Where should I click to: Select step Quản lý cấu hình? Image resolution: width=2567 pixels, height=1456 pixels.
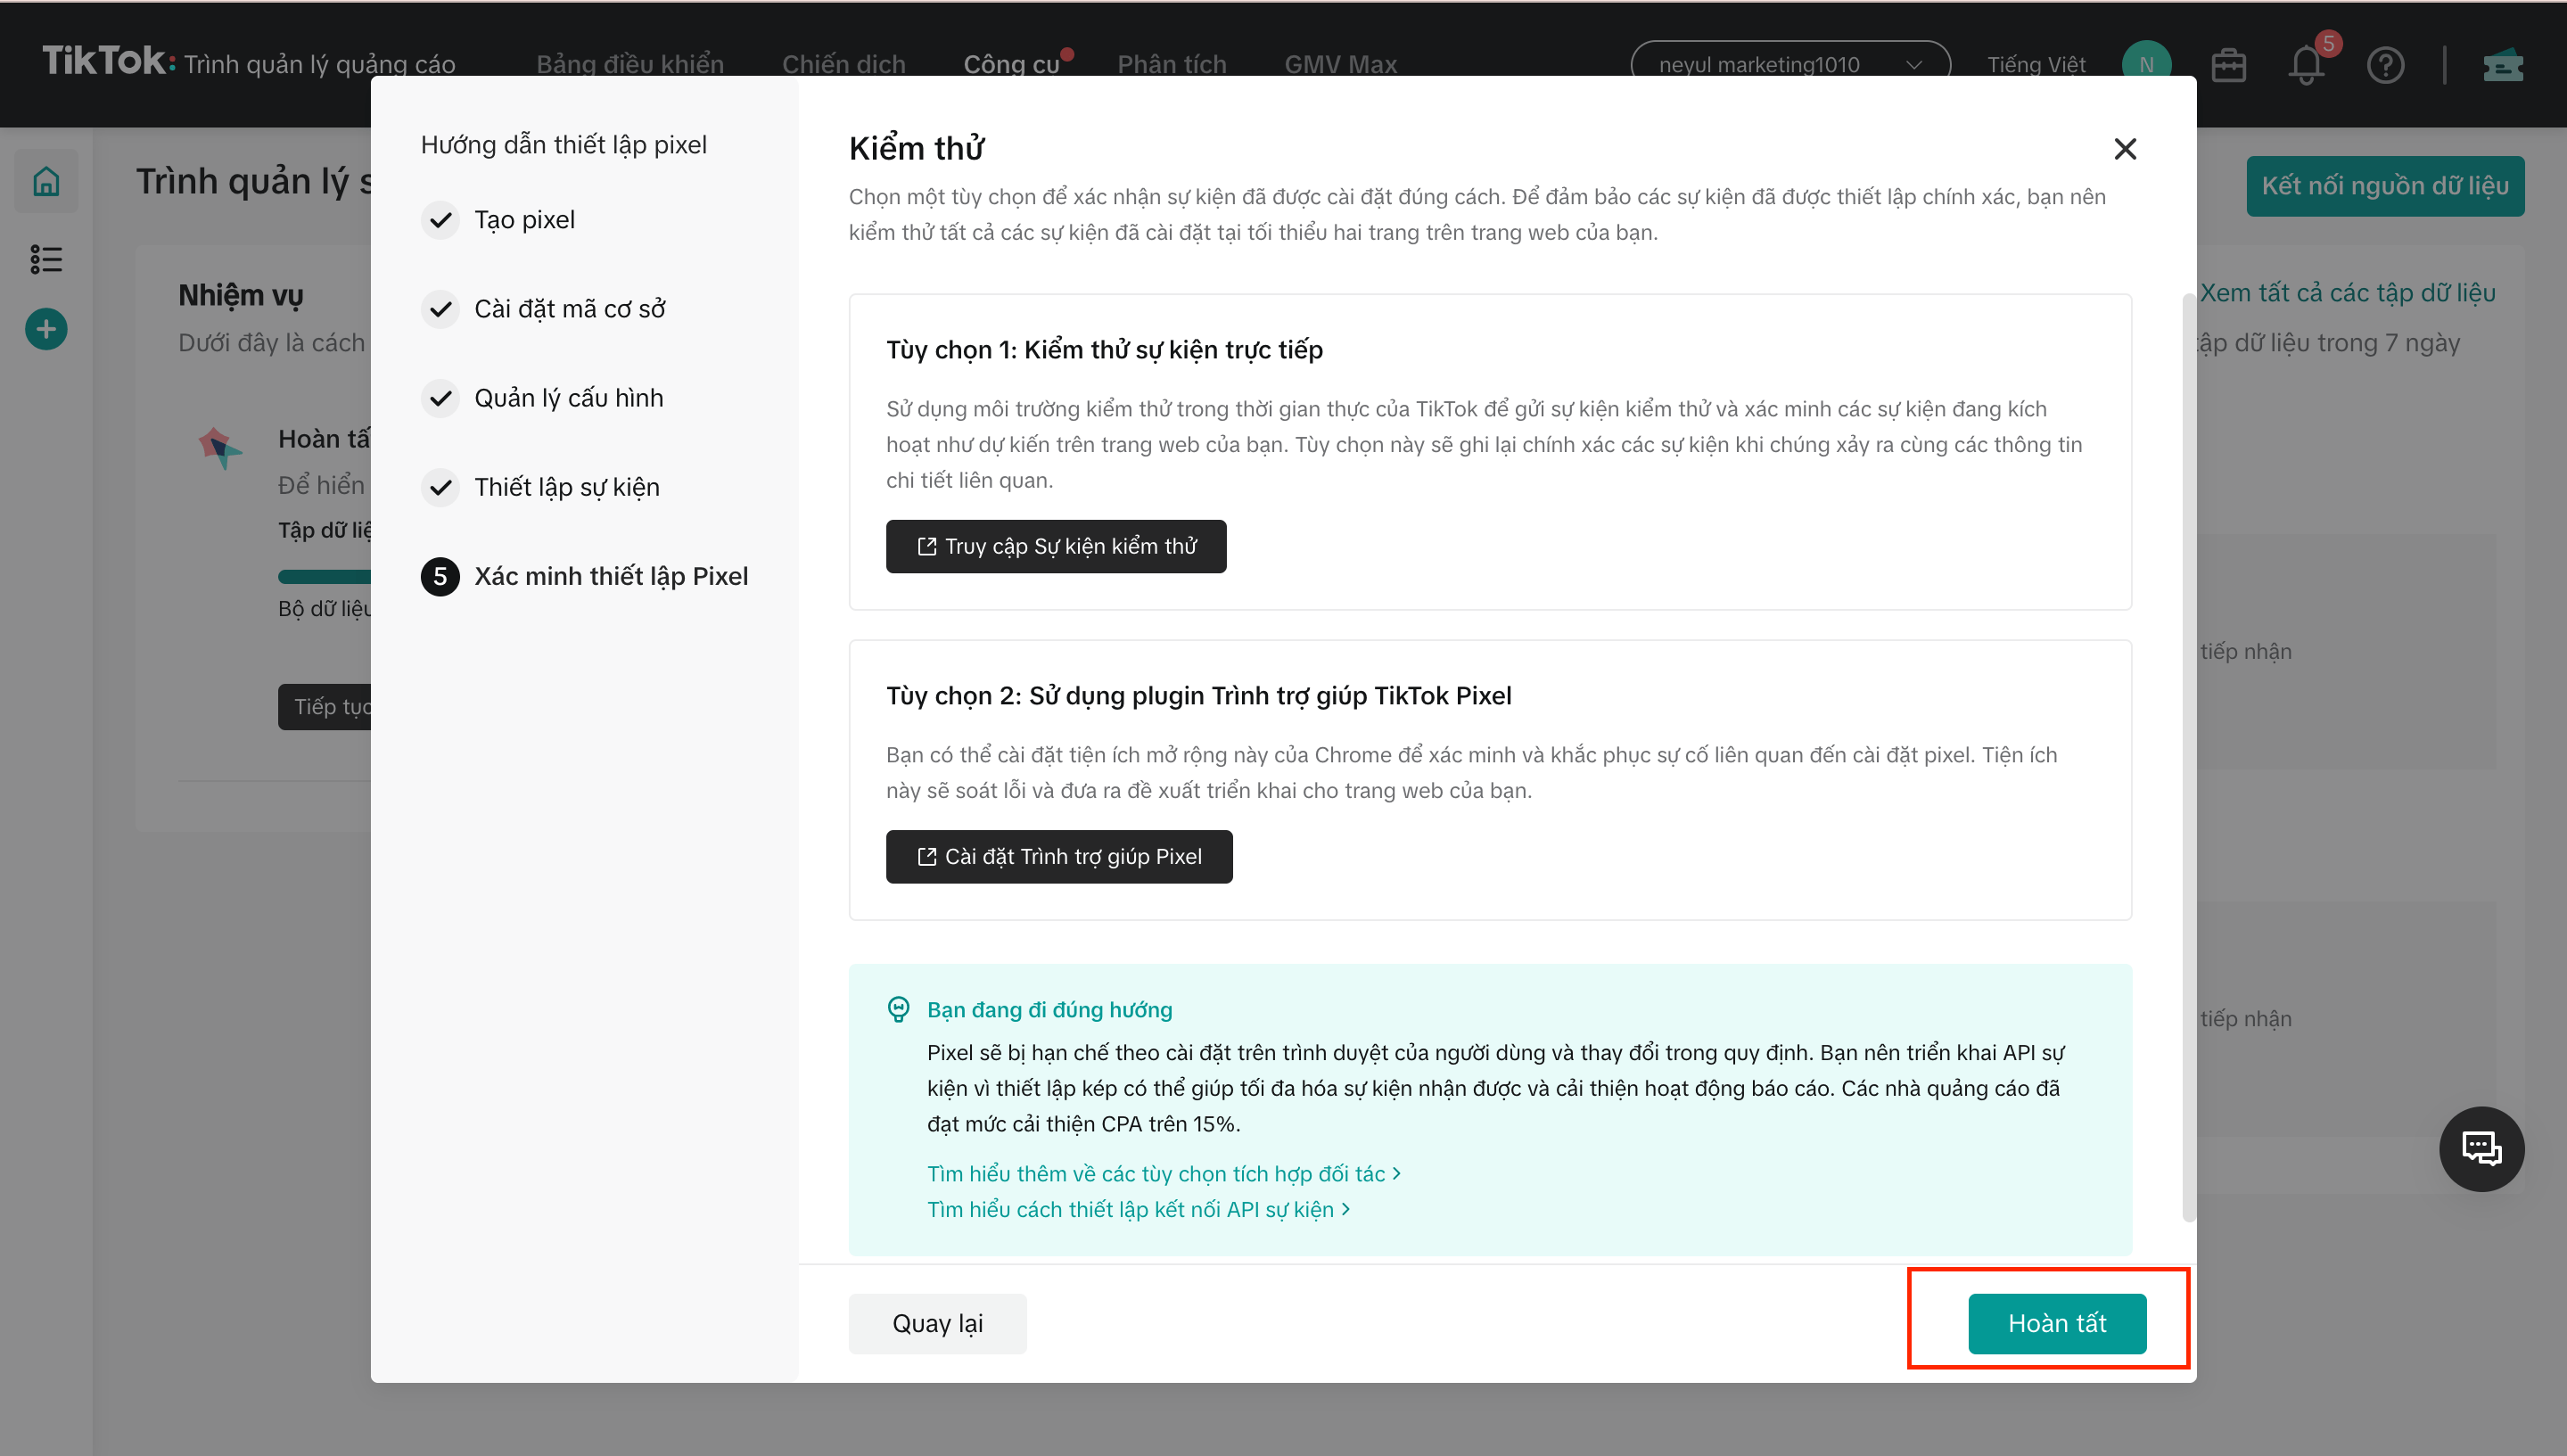[542, 397]
